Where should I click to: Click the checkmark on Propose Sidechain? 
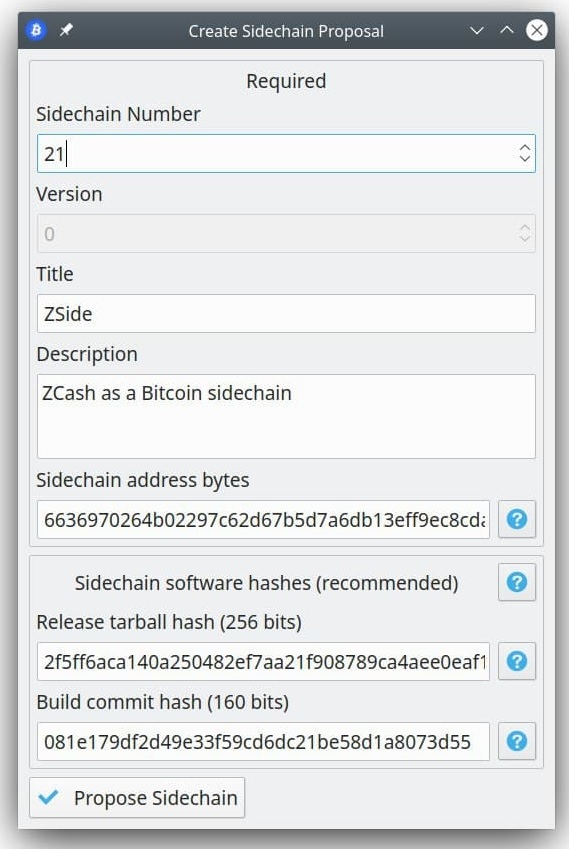coord(49,797)
